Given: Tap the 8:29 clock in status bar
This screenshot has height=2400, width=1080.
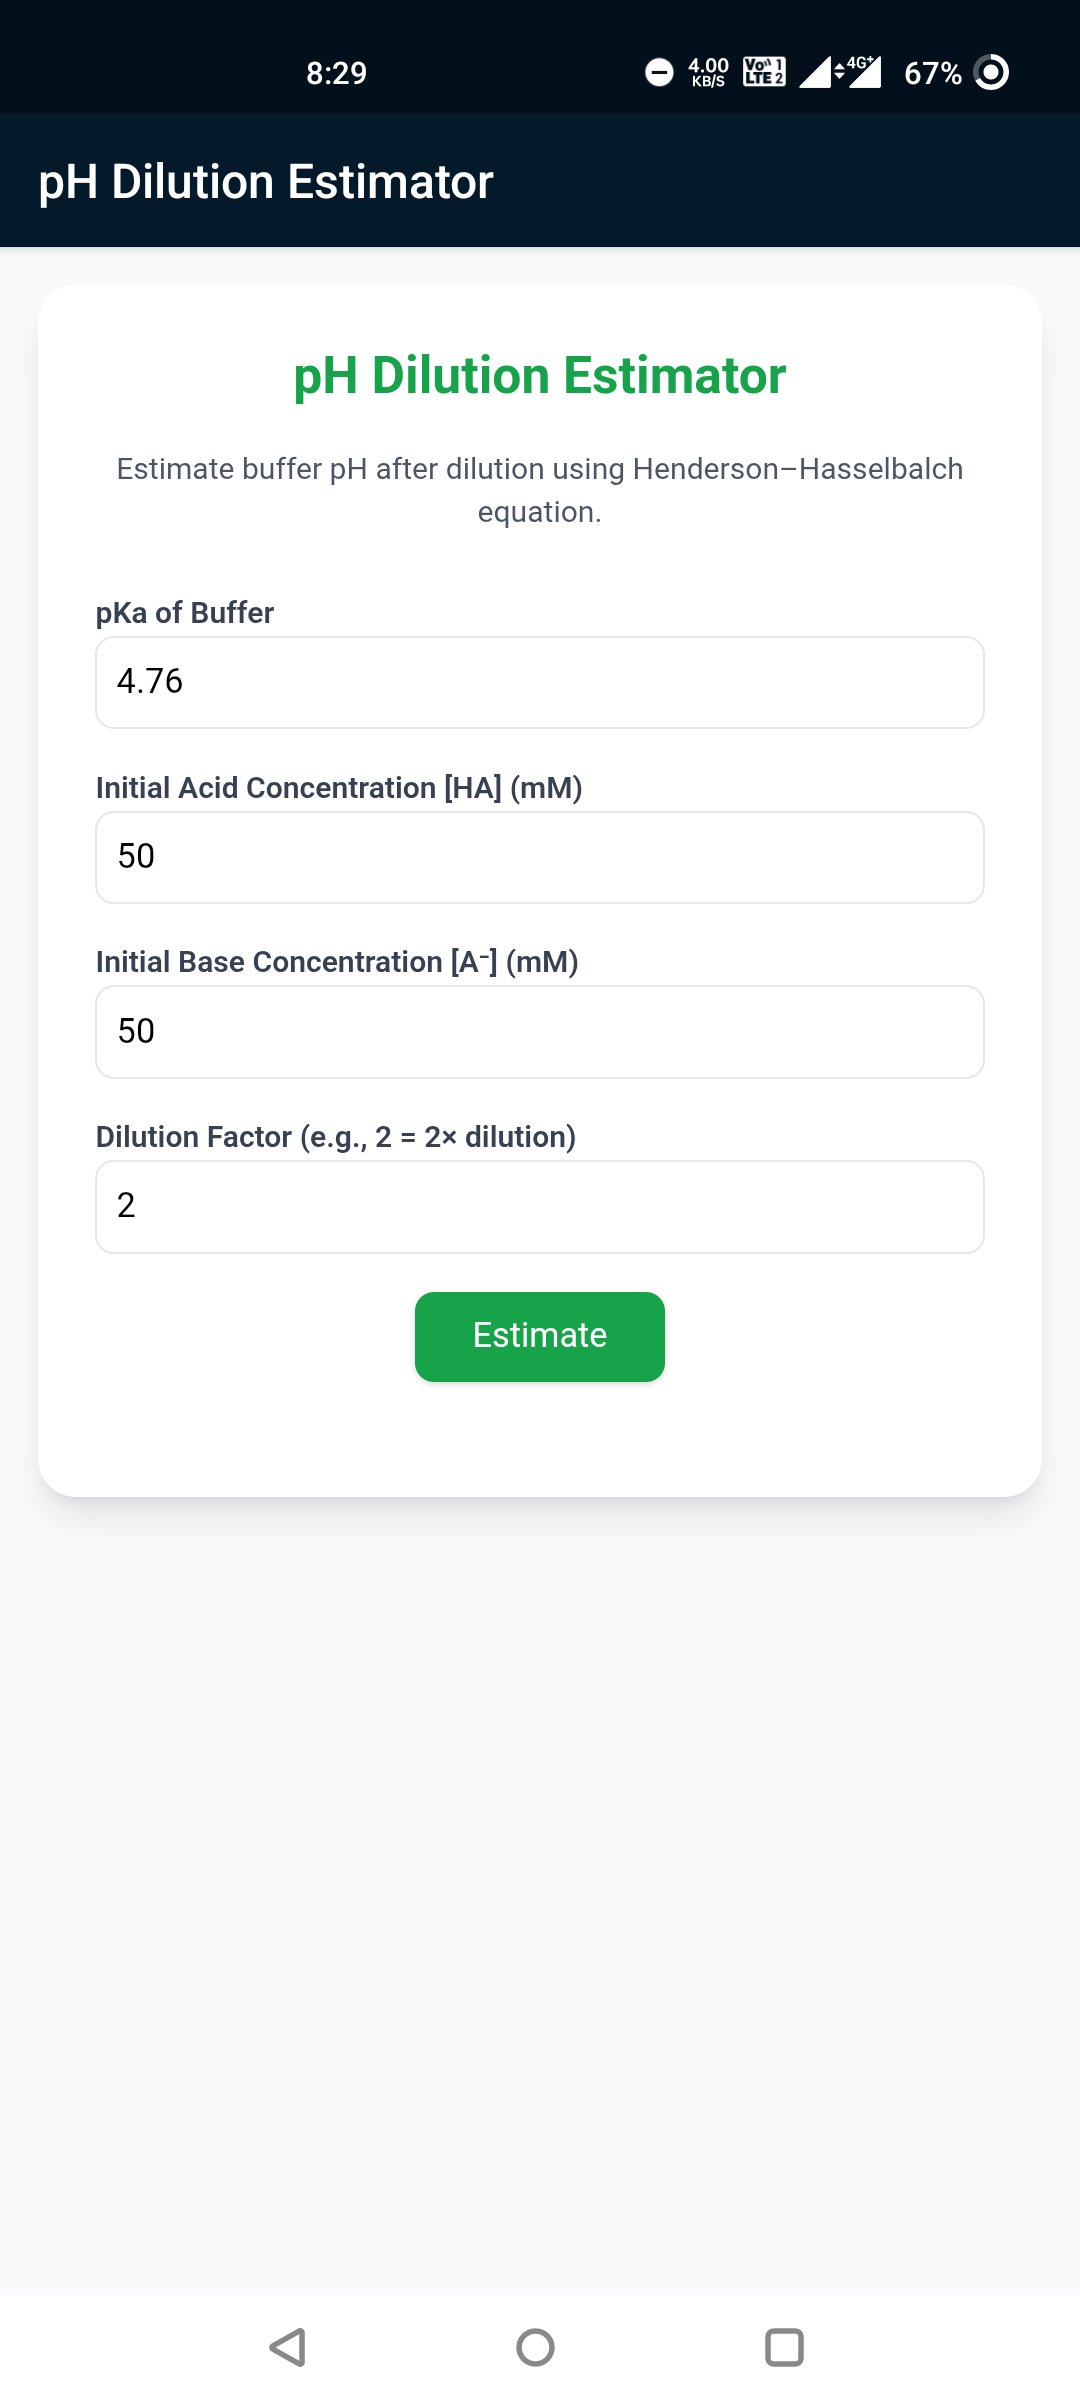Looking at the screenshot, I should pos(336,73).
